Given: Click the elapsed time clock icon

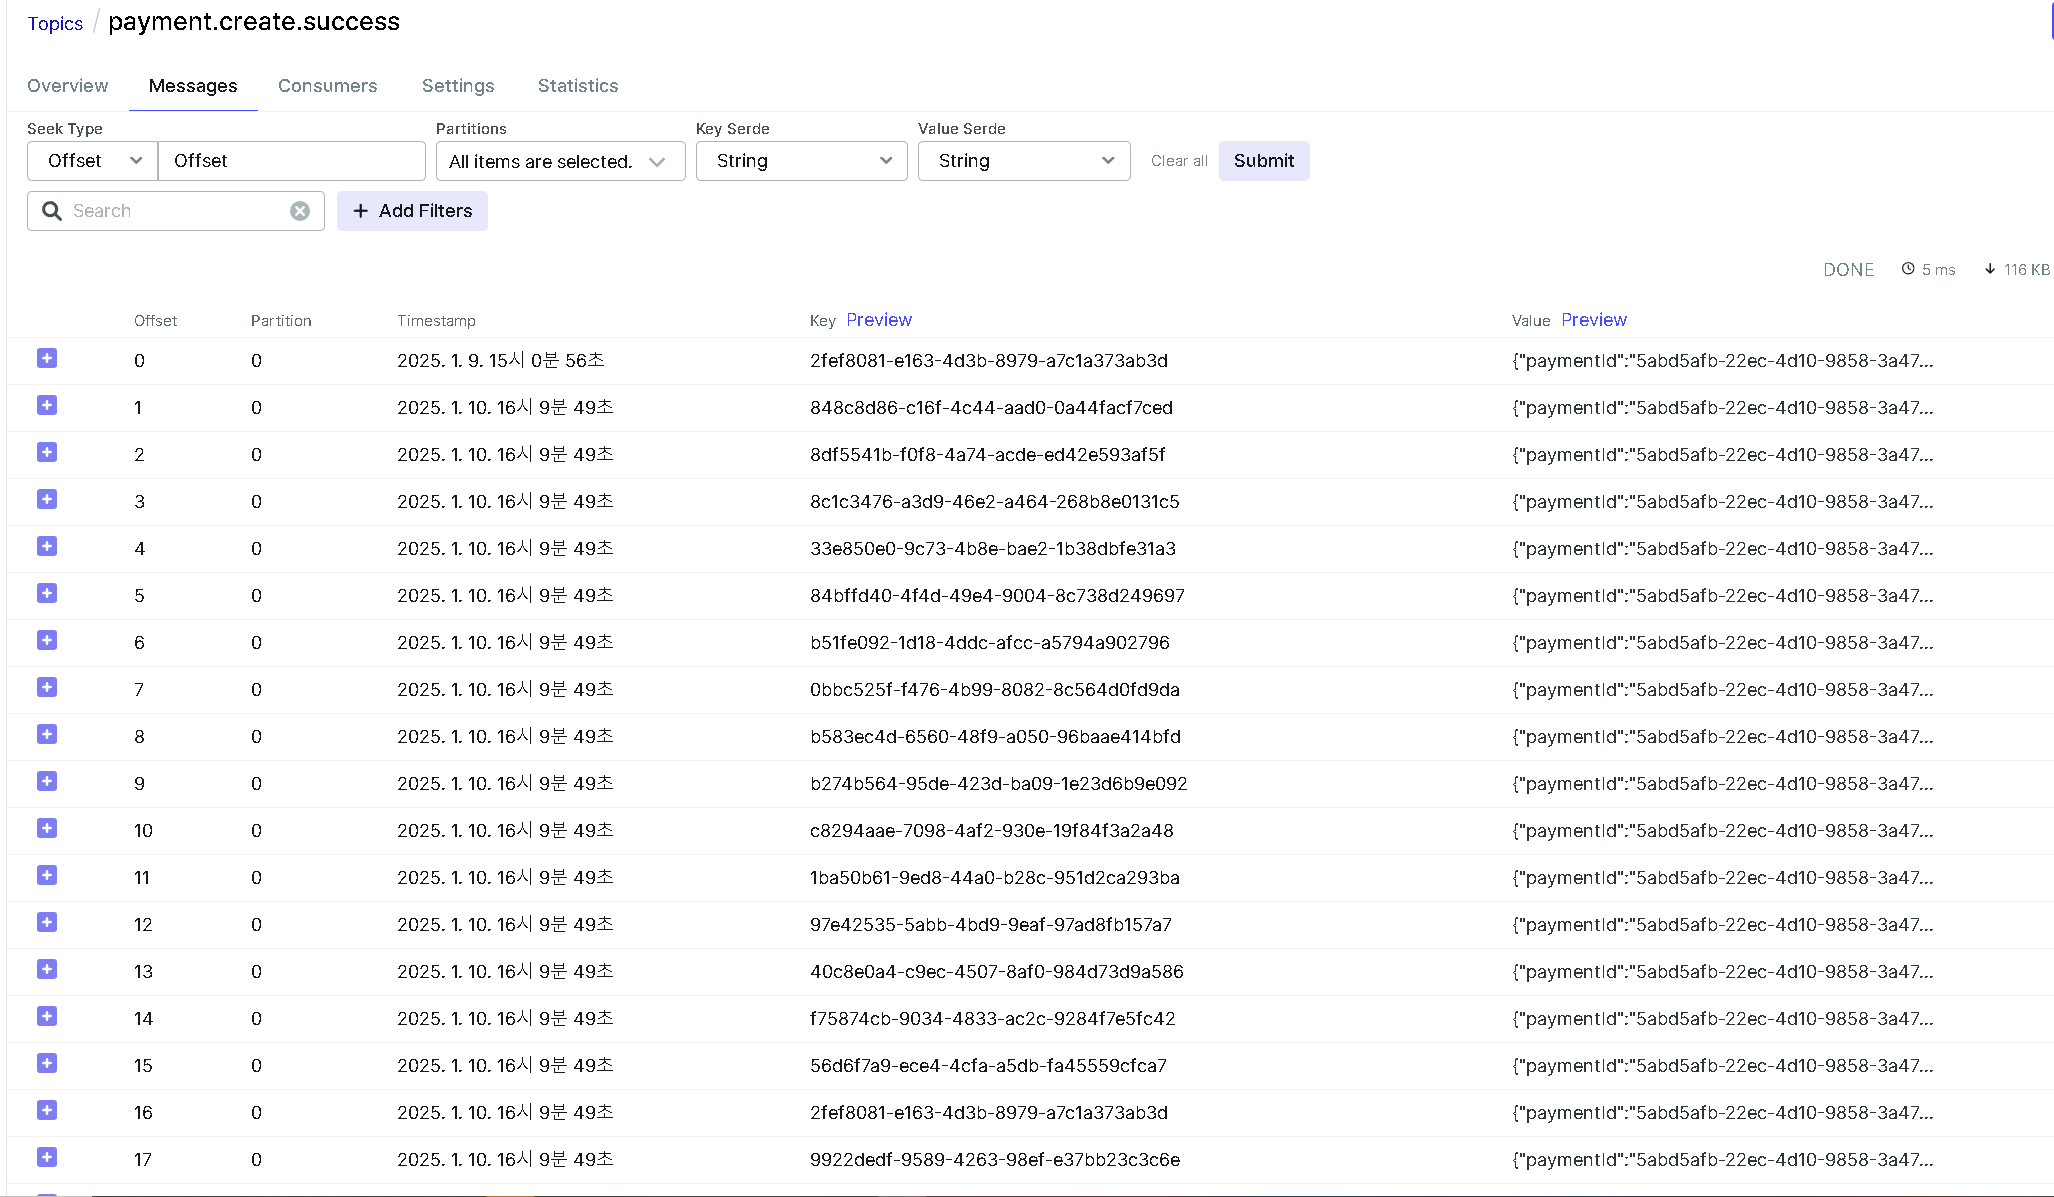Looking at the screenshot, I should (x=1908, y=269).
